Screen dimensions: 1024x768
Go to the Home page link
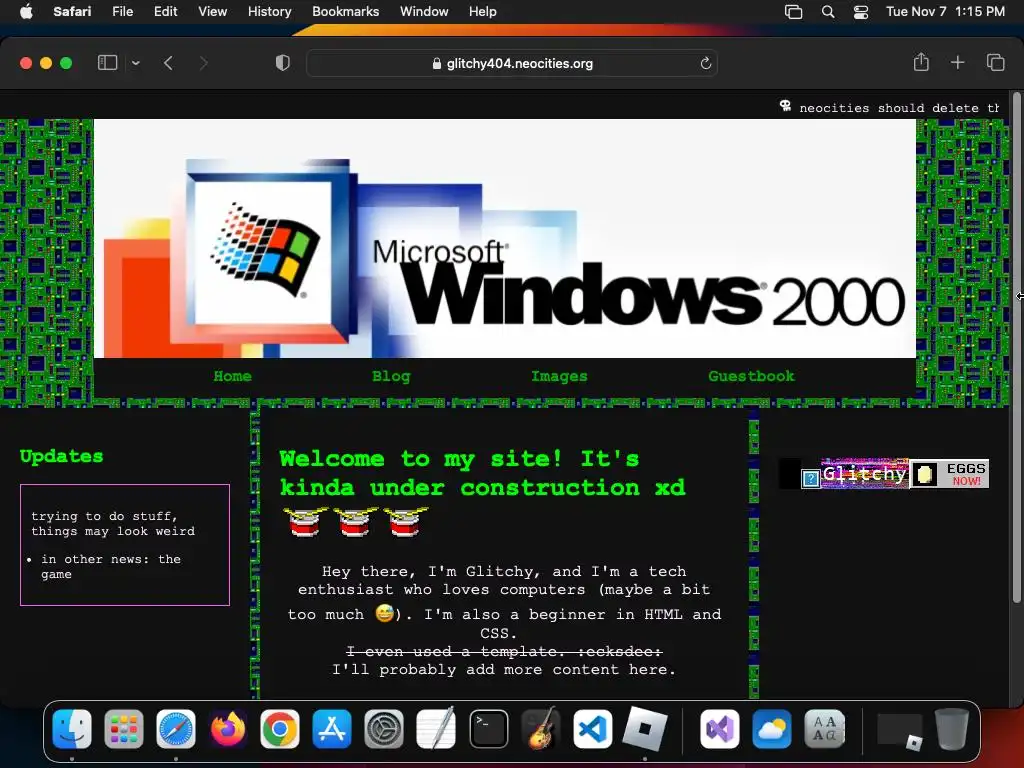[x=232, y=376]
